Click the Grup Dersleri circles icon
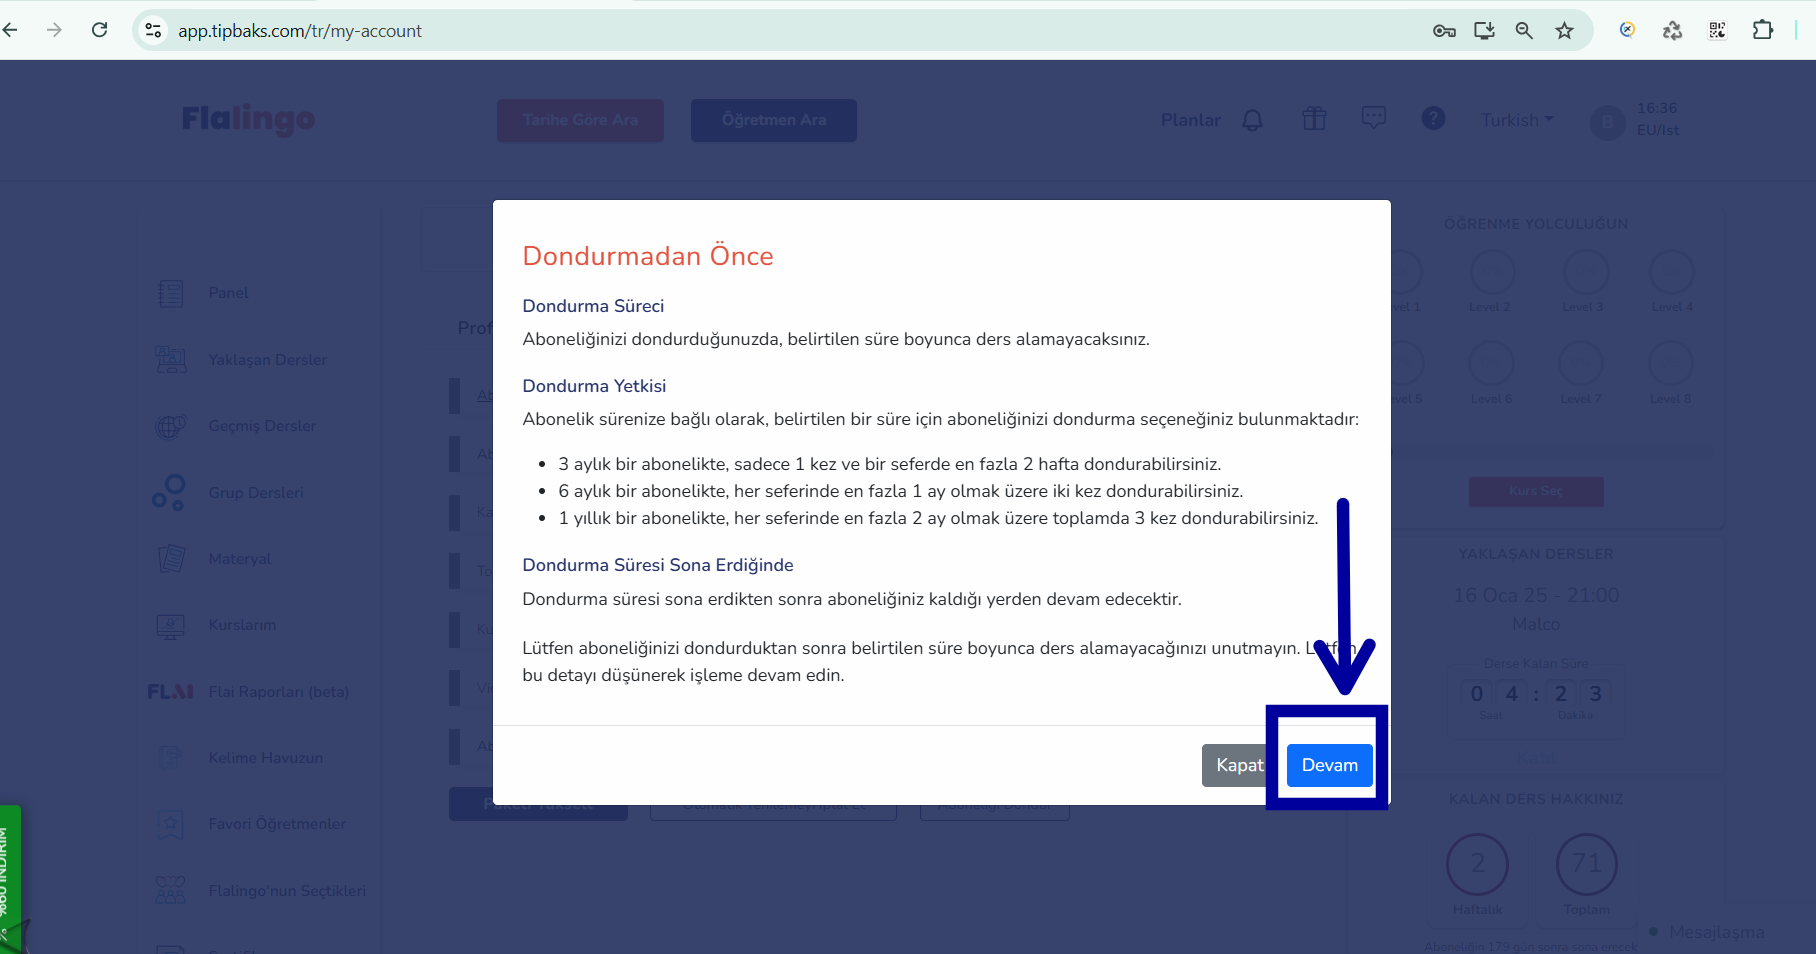 point(169,493)
